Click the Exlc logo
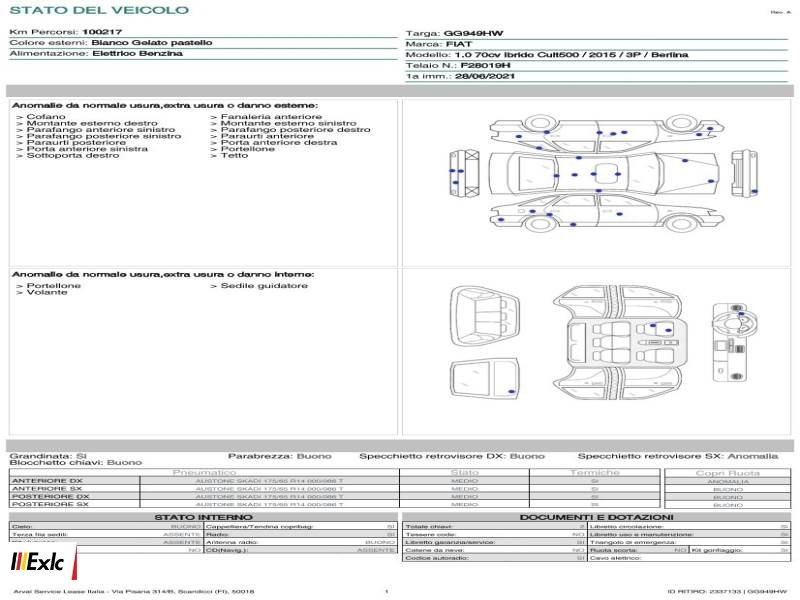800x600 pixels. (x=38, y=562)
